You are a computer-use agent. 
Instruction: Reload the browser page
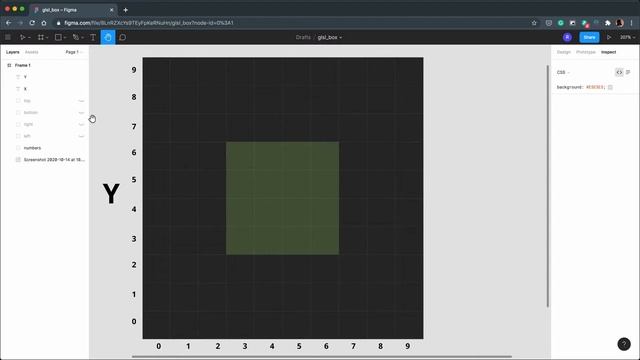[32, 23]
